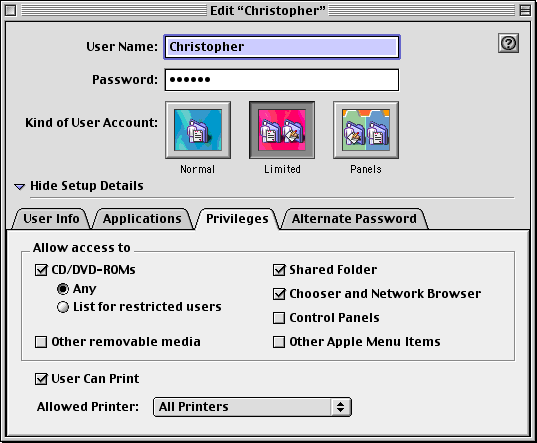
Task: Check Other Apple Menu Items
Action: (x=279, y=342)
